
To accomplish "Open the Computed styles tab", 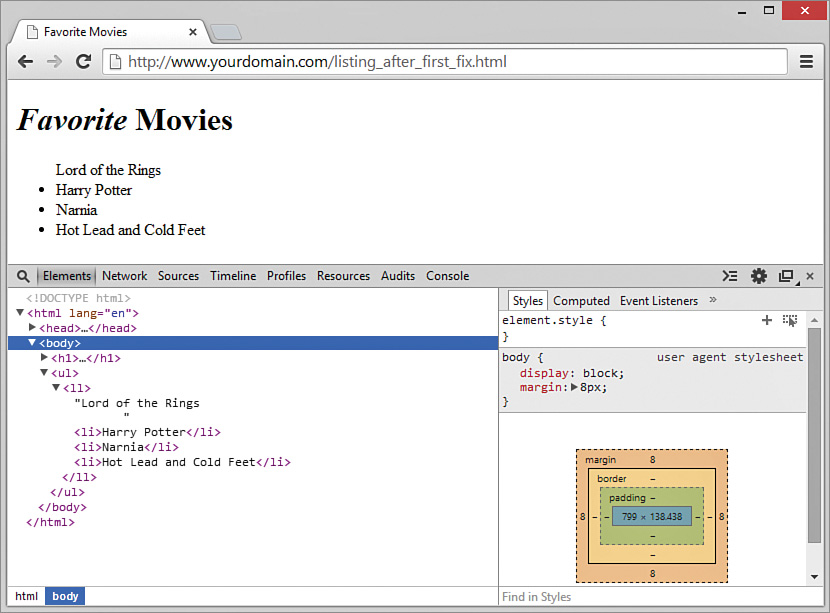I will click(x=581, y=300).
